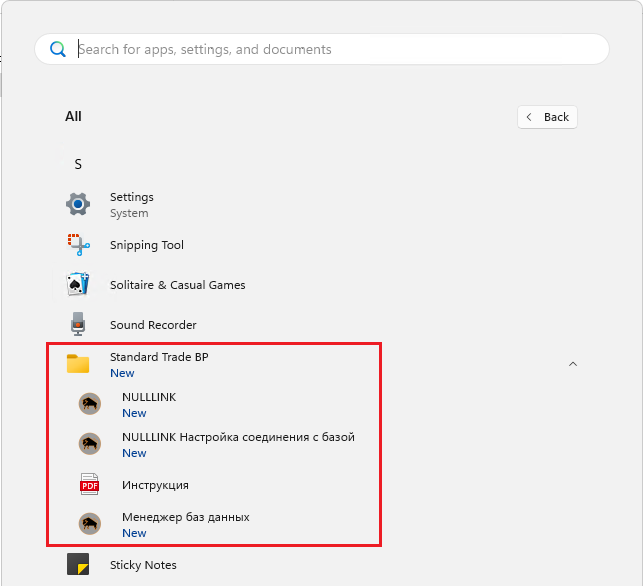Image resolution: width=643 pixels, height=586 pixels.
Task: Click the Standard Trade BP folder icon
Action: coord(78,364)
